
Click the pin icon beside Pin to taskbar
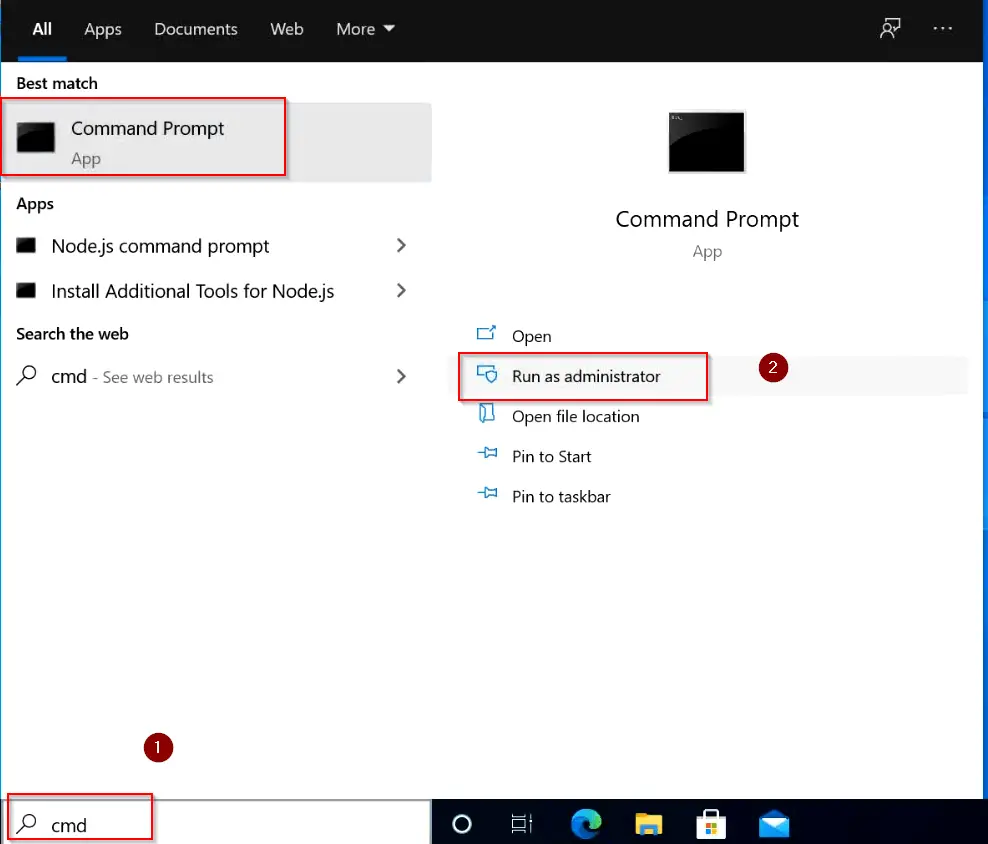pyautogui.click(x=488, y=493)
